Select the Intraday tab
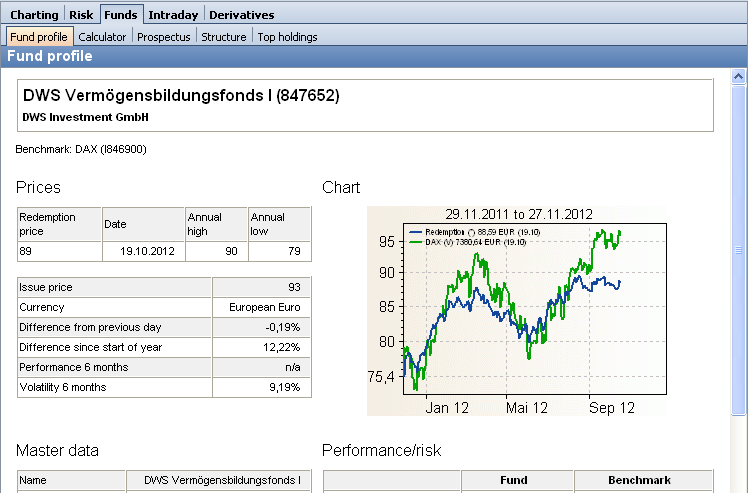Screen dimensions: 748x493 click(173, 15)
